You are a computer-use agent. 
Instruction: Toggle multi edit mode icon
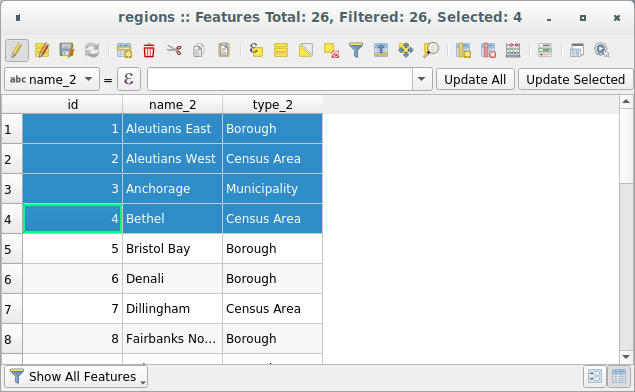42,51
